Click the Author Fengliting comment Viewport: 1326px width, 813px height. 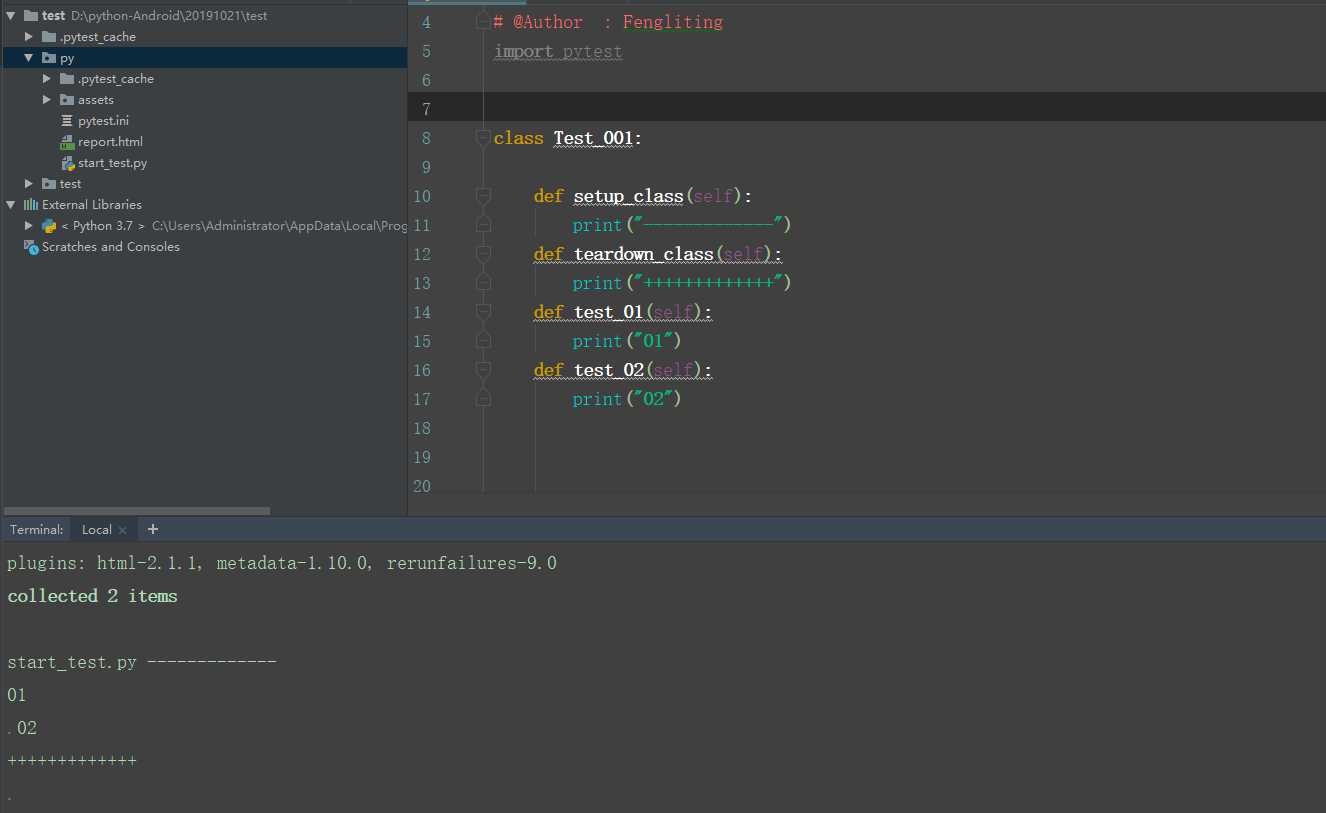[x=608, y=22]
